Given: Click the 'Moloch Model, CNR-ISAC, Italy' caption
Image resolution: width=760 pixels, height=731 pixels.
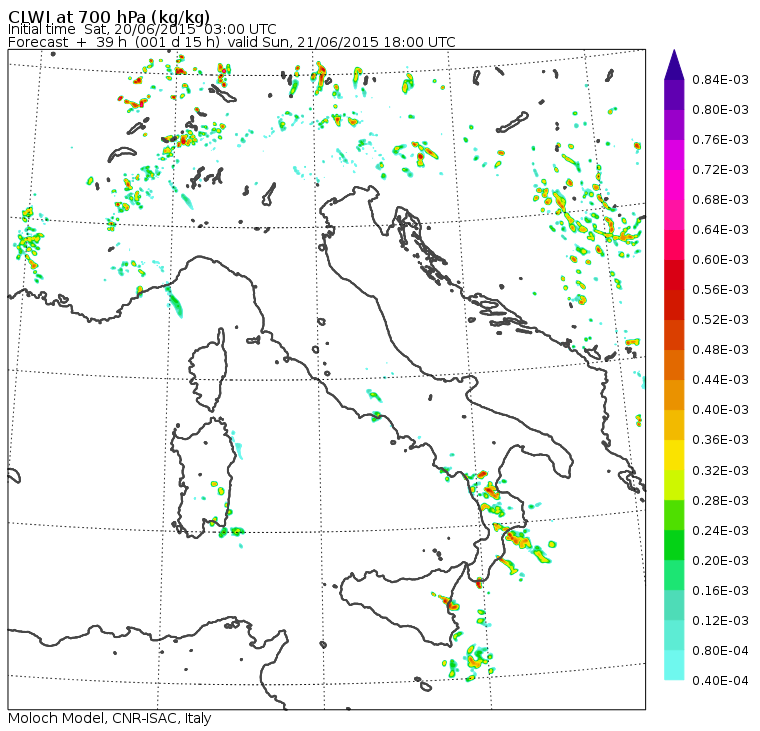Looking at the screenshot, I should pyautogui.click(x=110, y=718).
